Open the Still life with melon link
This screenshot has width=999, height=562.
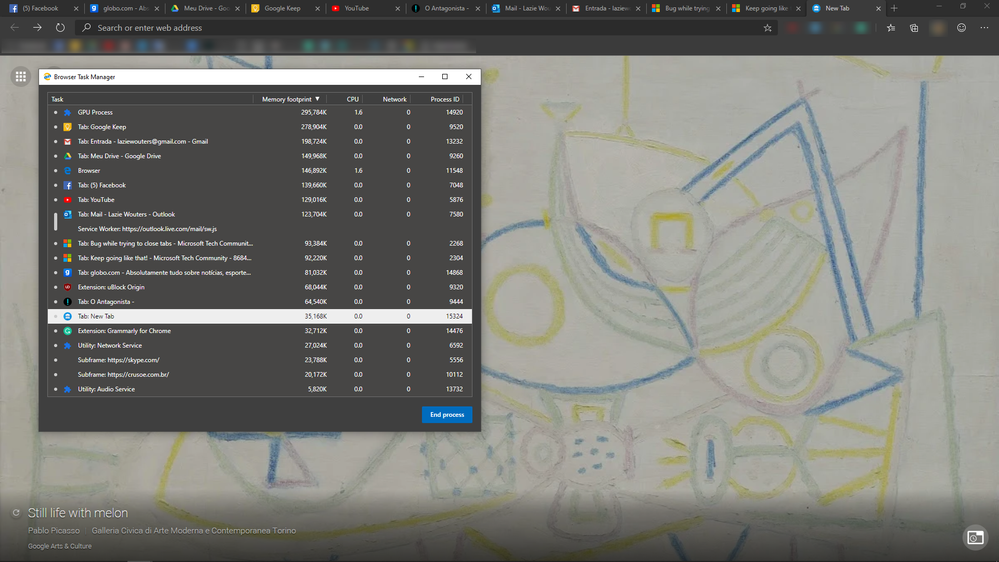point(78,512)
